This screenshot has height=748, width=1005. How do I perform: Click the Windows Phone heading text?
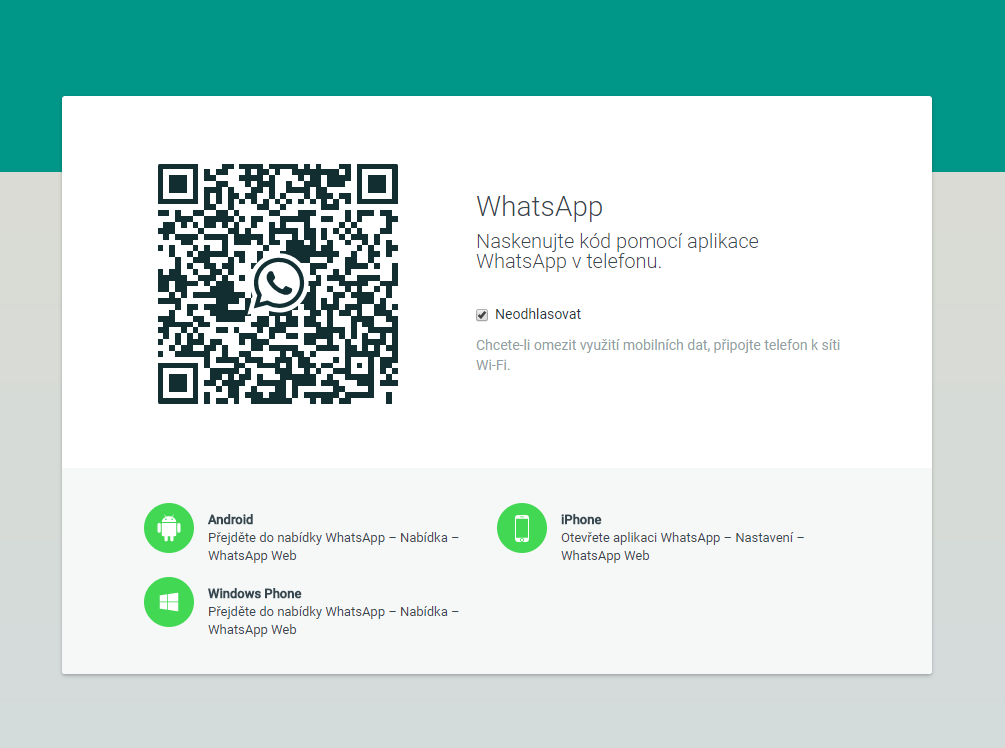point(254,594)
